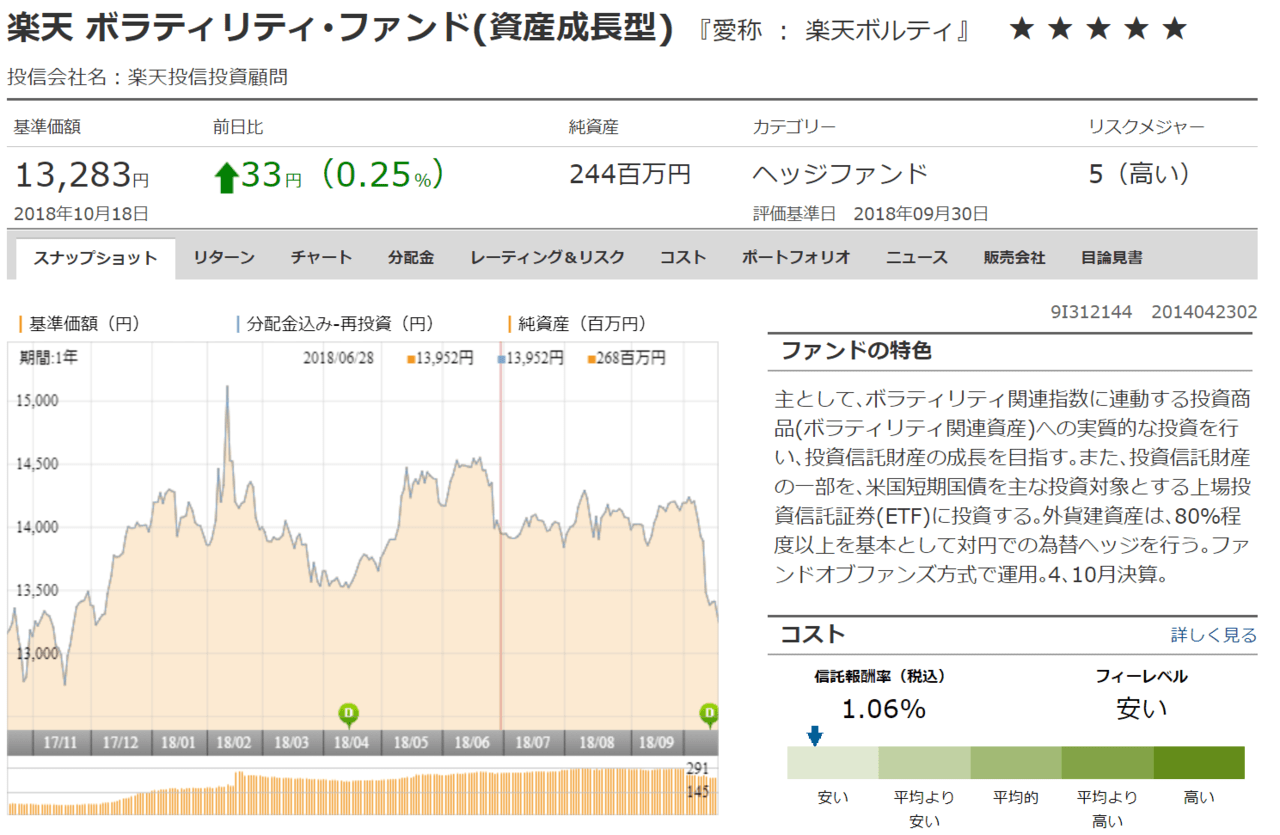This screenshot has height=835, width=1280.
Task: Click the green D marker at 18/04
Action: click(x=349, y=714)
